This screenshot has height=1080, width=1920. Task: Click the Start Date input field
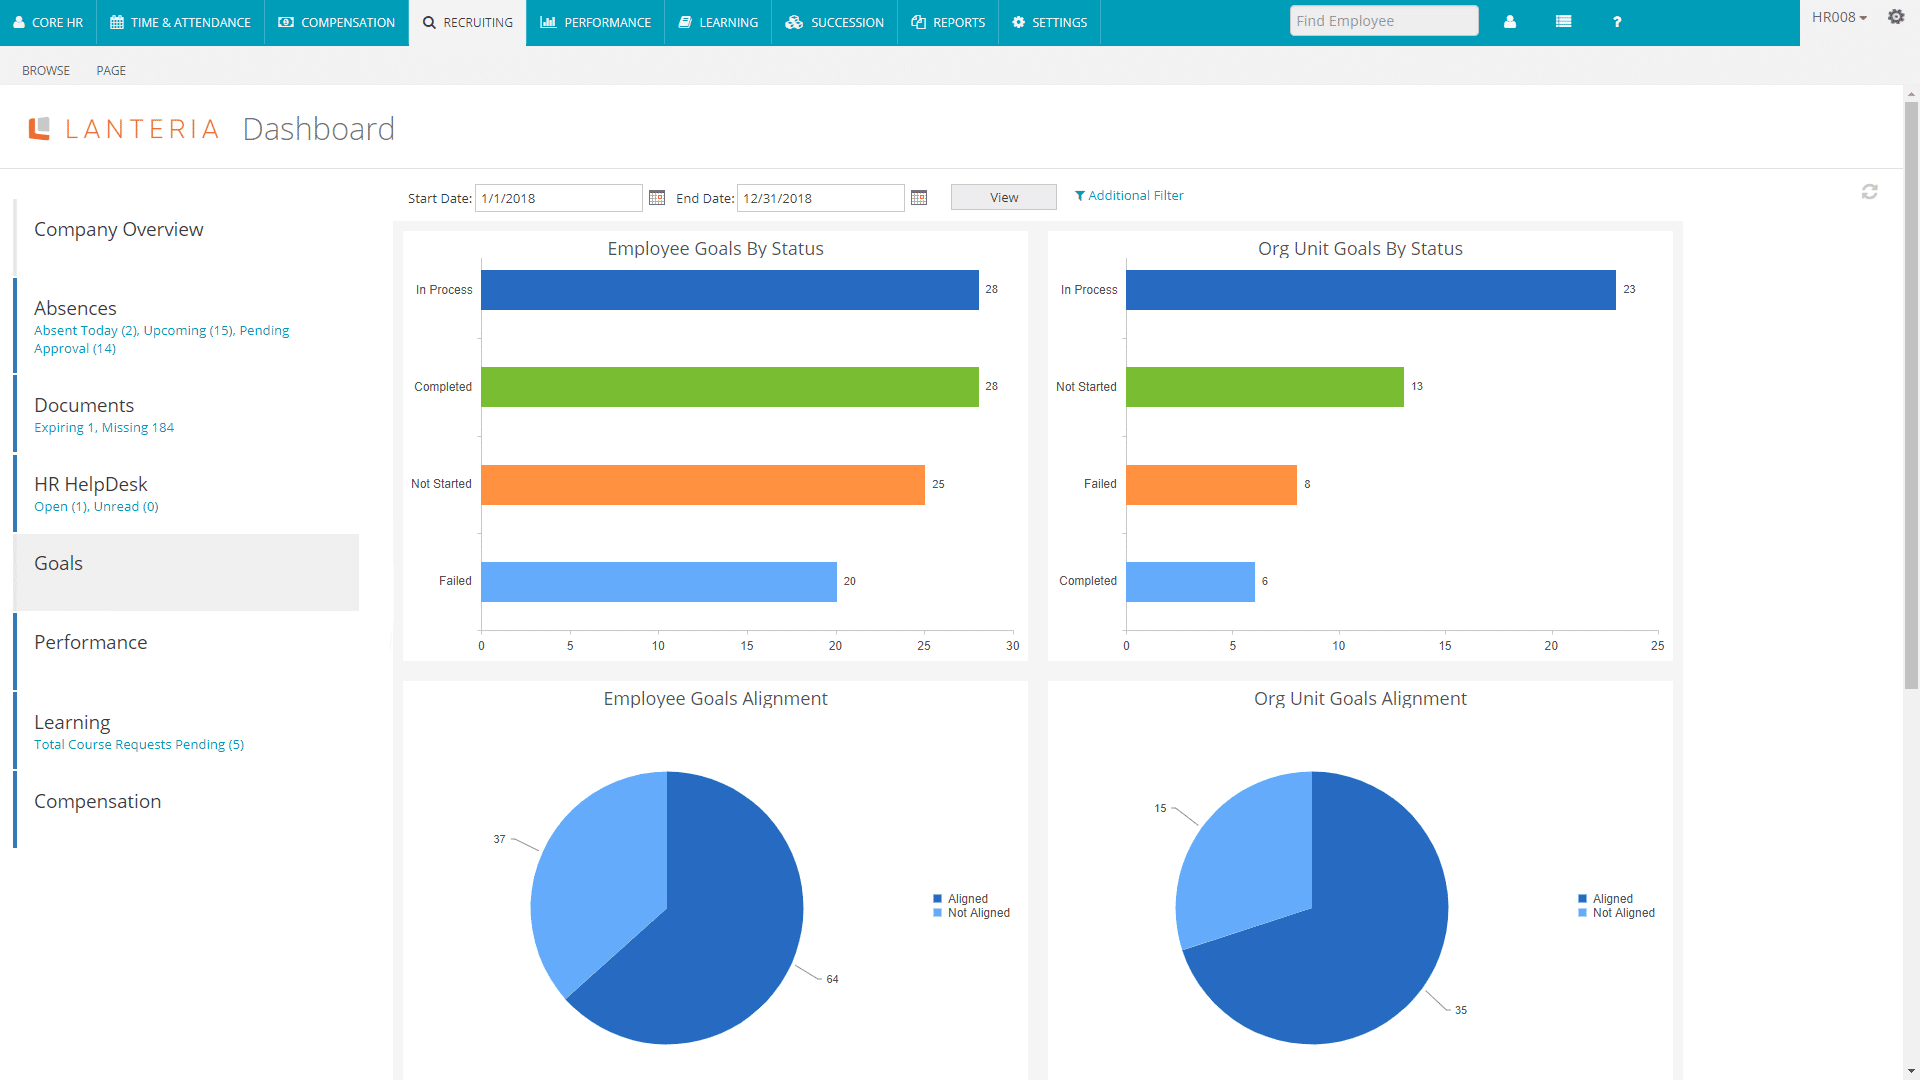pyautogui.click(x=558, y=198)
